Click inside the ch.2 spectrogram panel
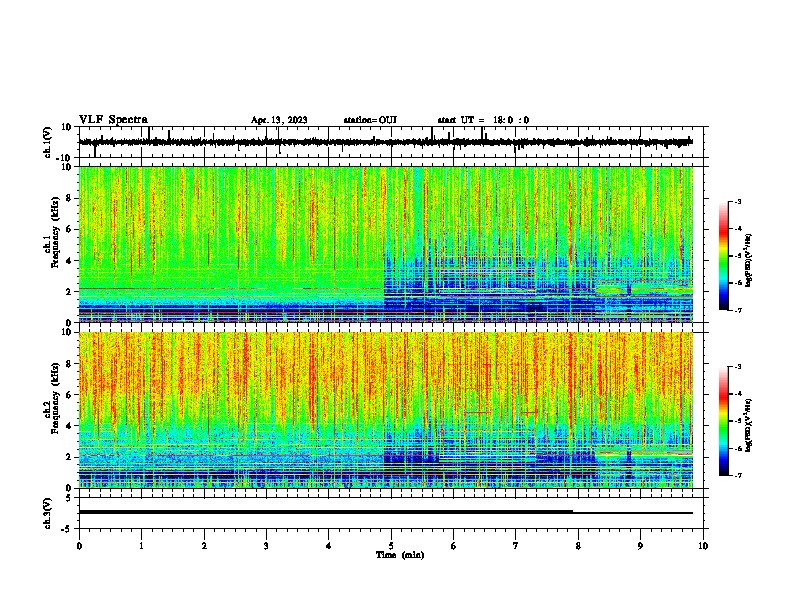 tap(386, 410)
